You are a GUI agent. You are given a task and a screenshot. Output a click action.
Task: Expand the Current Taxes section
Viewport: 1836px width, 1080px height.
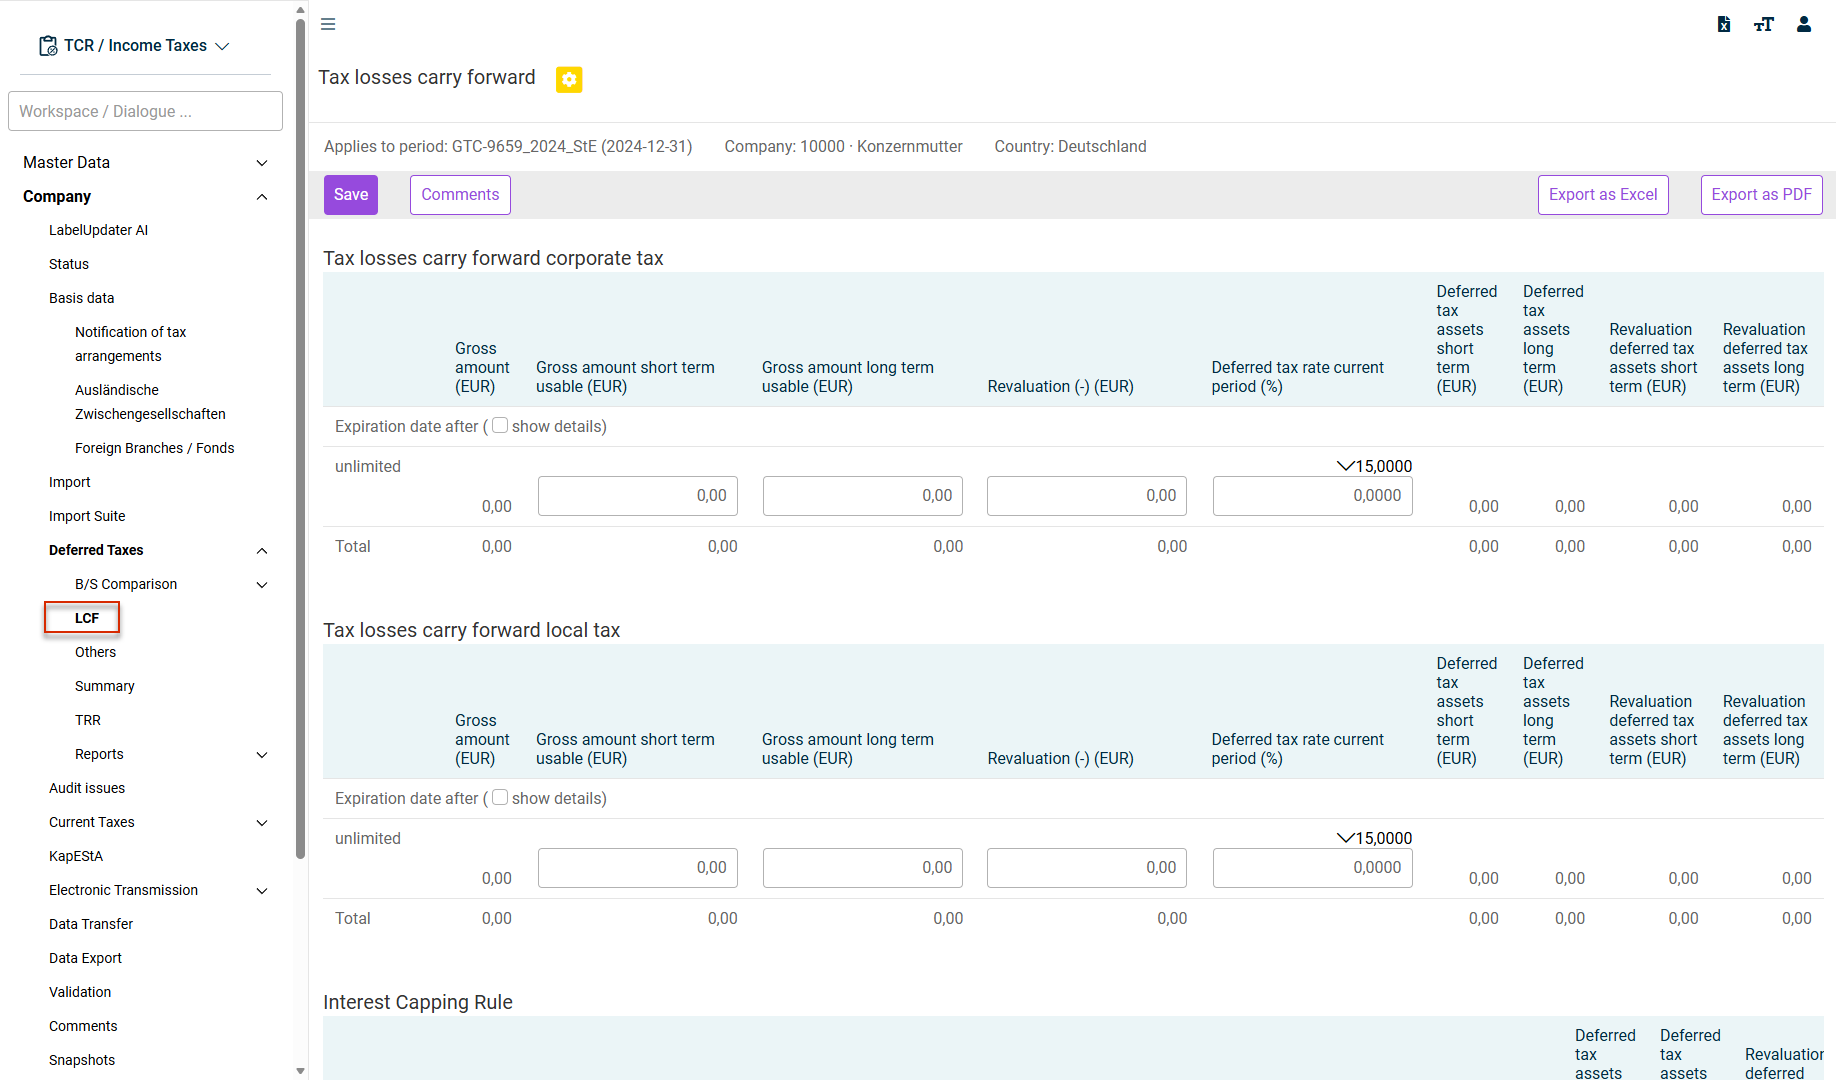(262, 822)
